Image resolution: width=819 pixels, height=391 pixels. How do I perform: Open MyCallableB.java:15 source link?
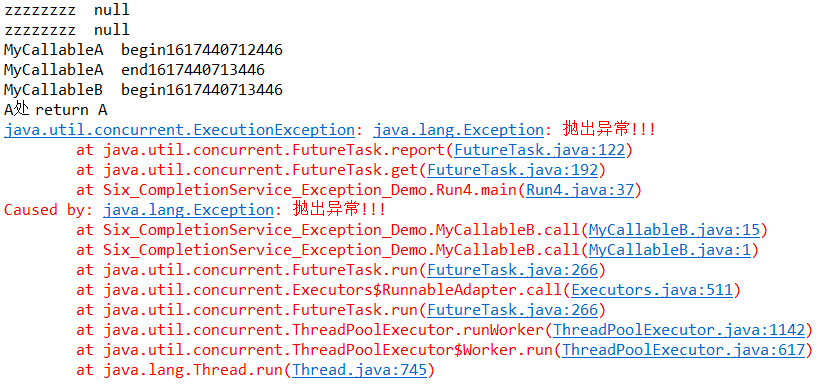tap(674, 230)
